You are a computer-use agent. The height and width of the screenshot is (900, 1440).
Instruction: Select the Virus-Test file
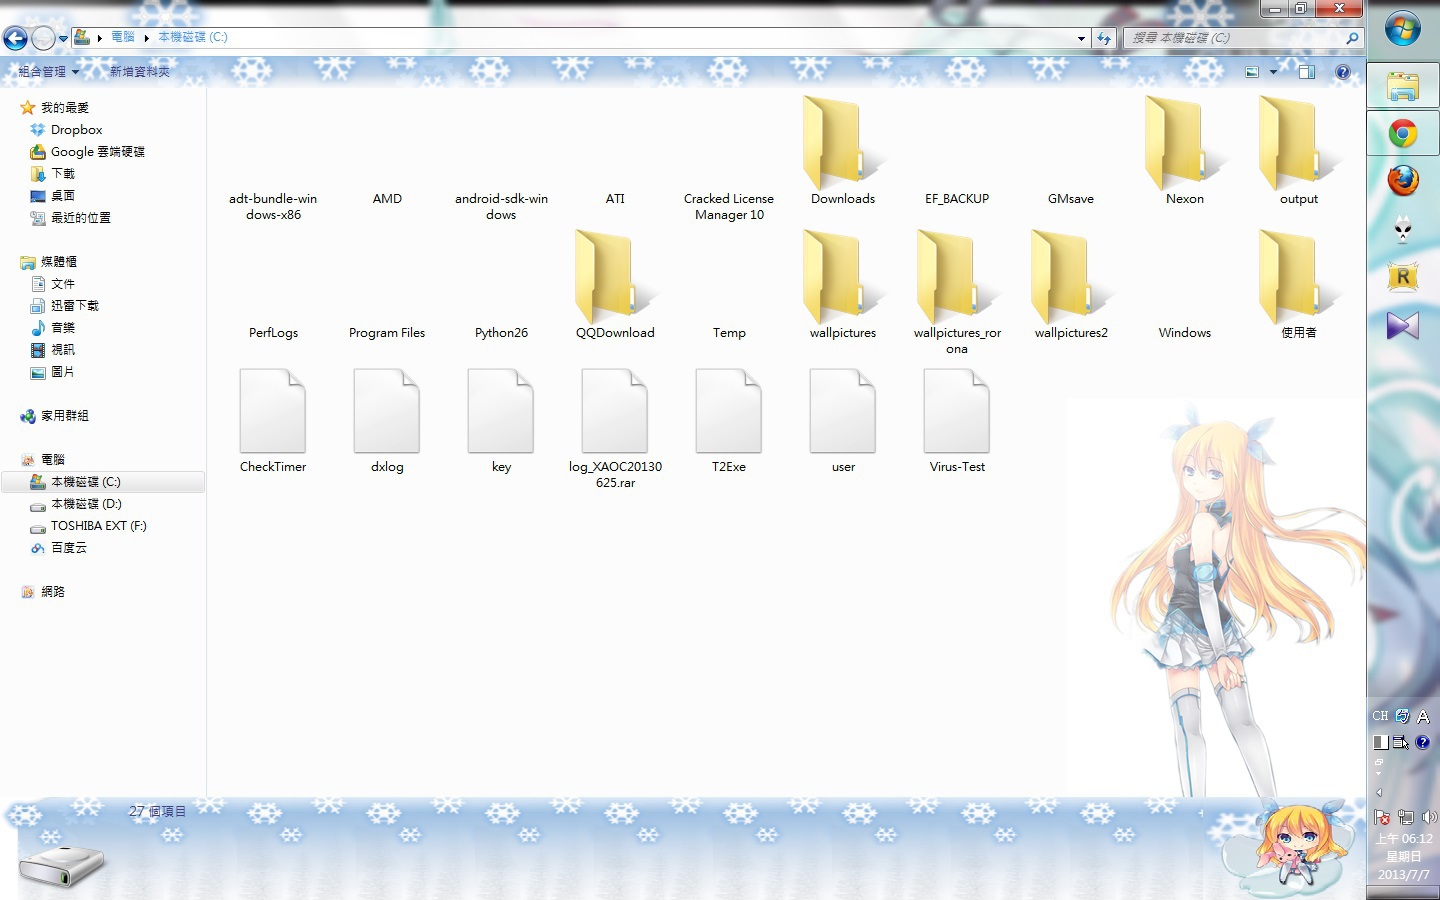(957, 420)
